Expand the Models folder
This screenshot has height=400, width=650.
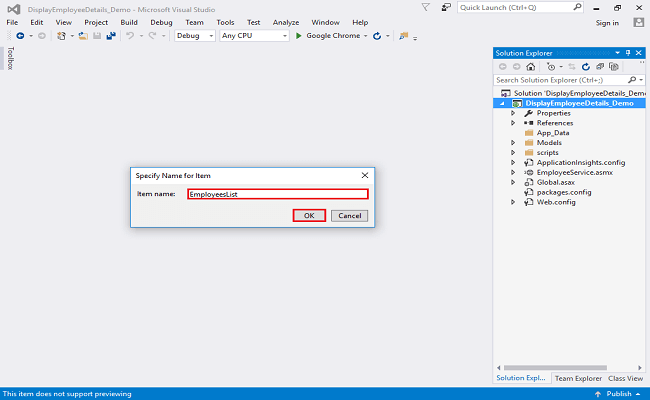(x=513, y=143)
